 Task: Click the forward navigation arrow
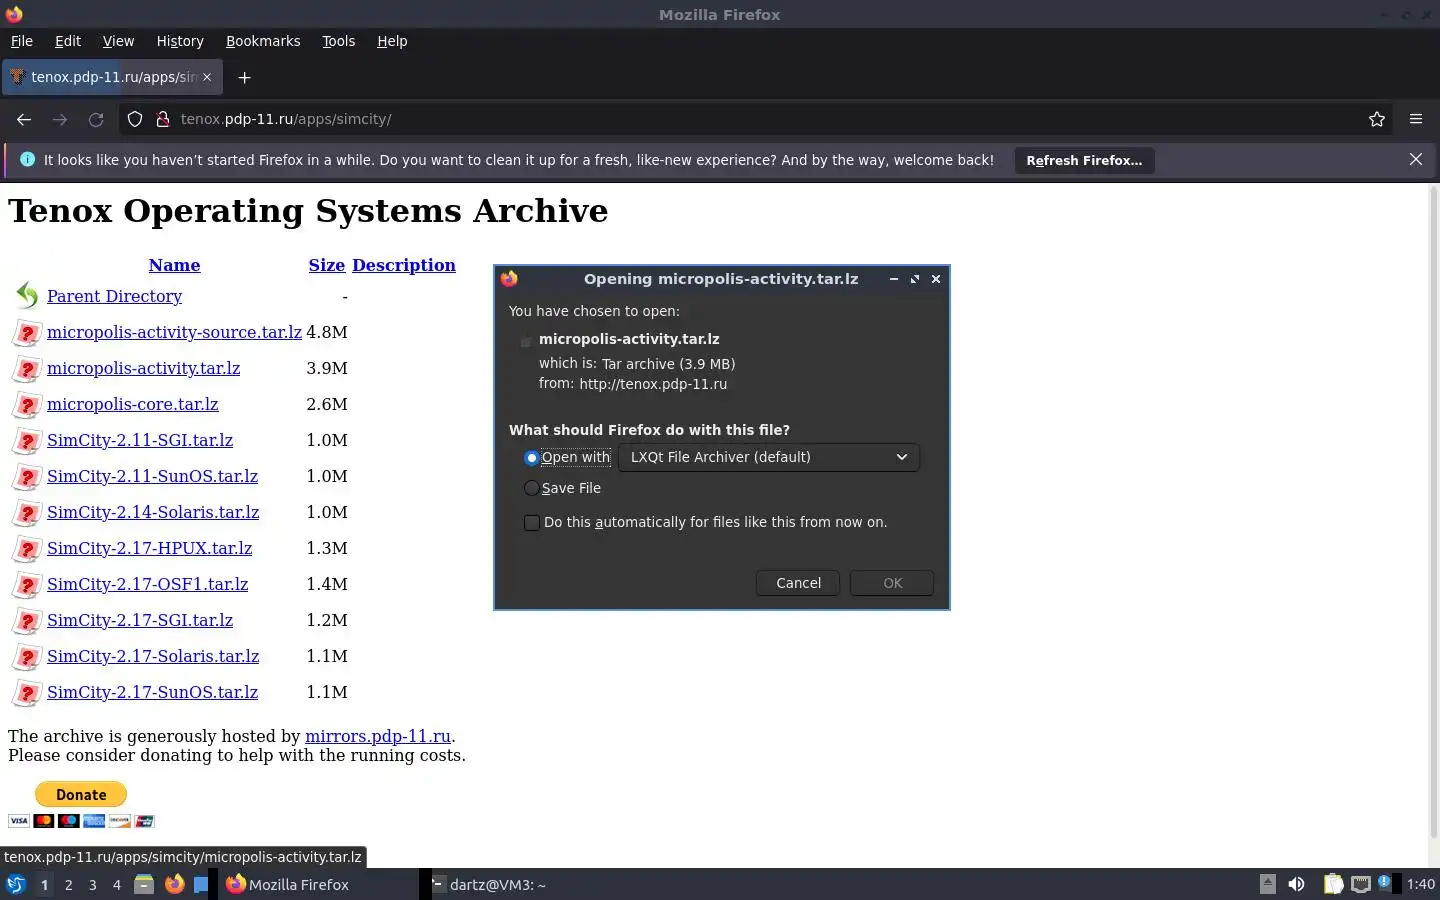(60, 119)
